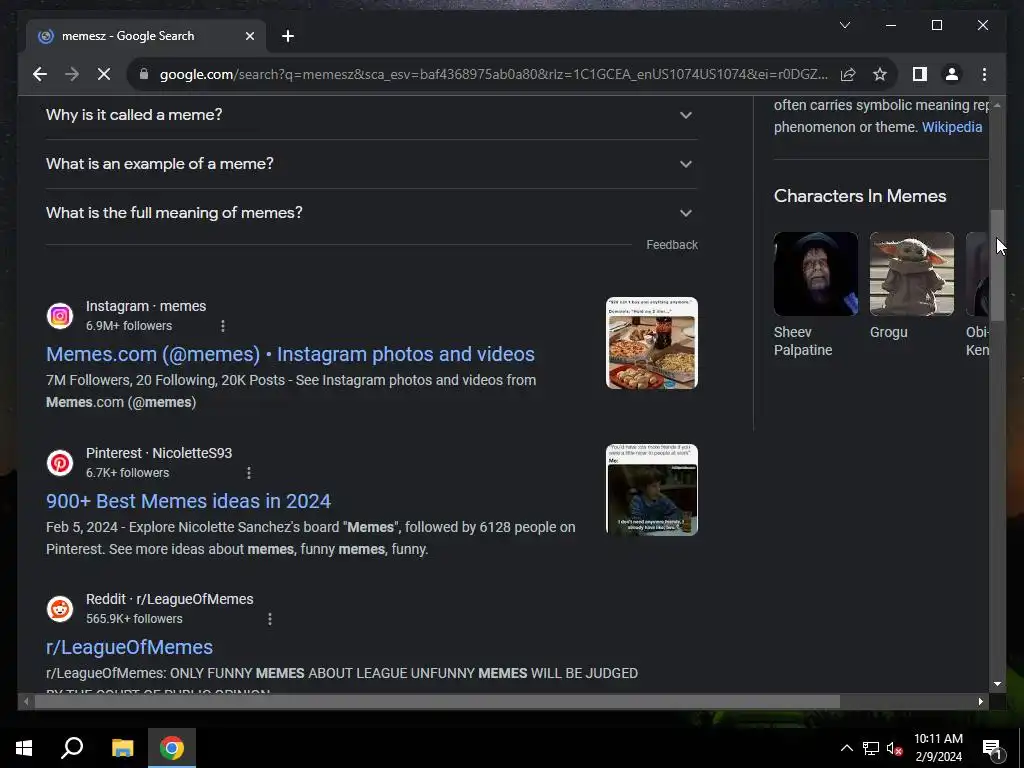This screenshot has height=768, width=1024.
Task: Click the Pinterest result meme thumbnail
Action: 652,490
